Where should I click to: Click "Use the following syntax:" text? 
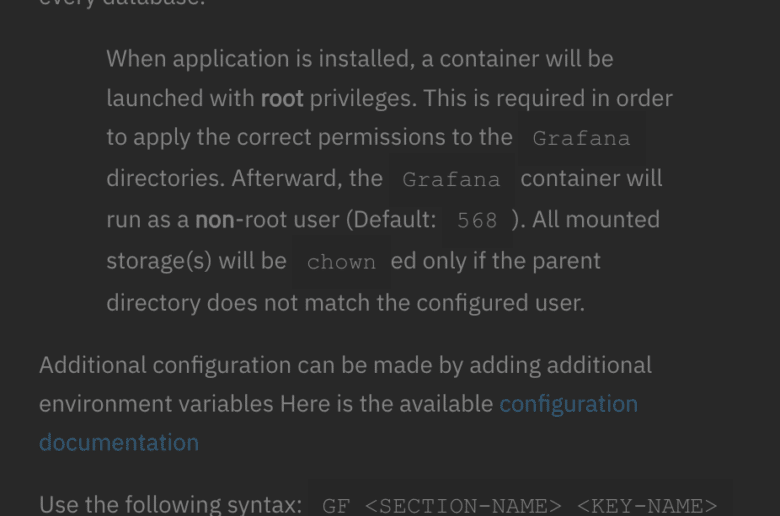tap(171, 504)
